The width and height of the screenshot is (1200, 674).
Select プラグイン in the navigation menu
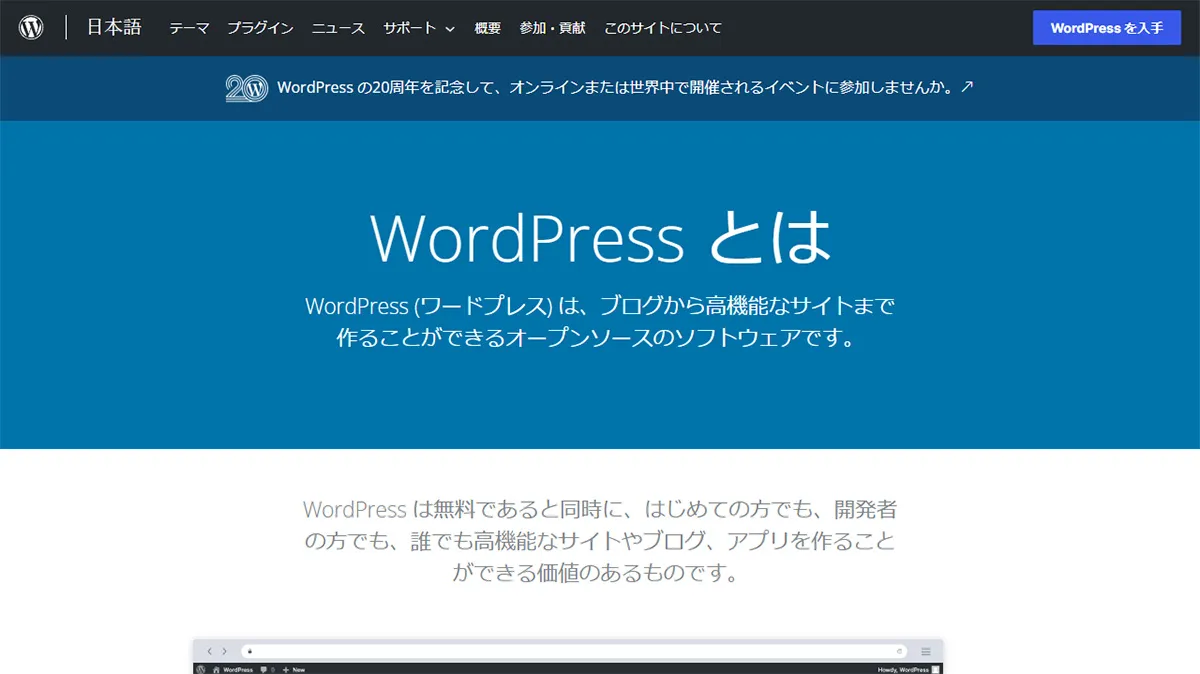pos(260,28)
